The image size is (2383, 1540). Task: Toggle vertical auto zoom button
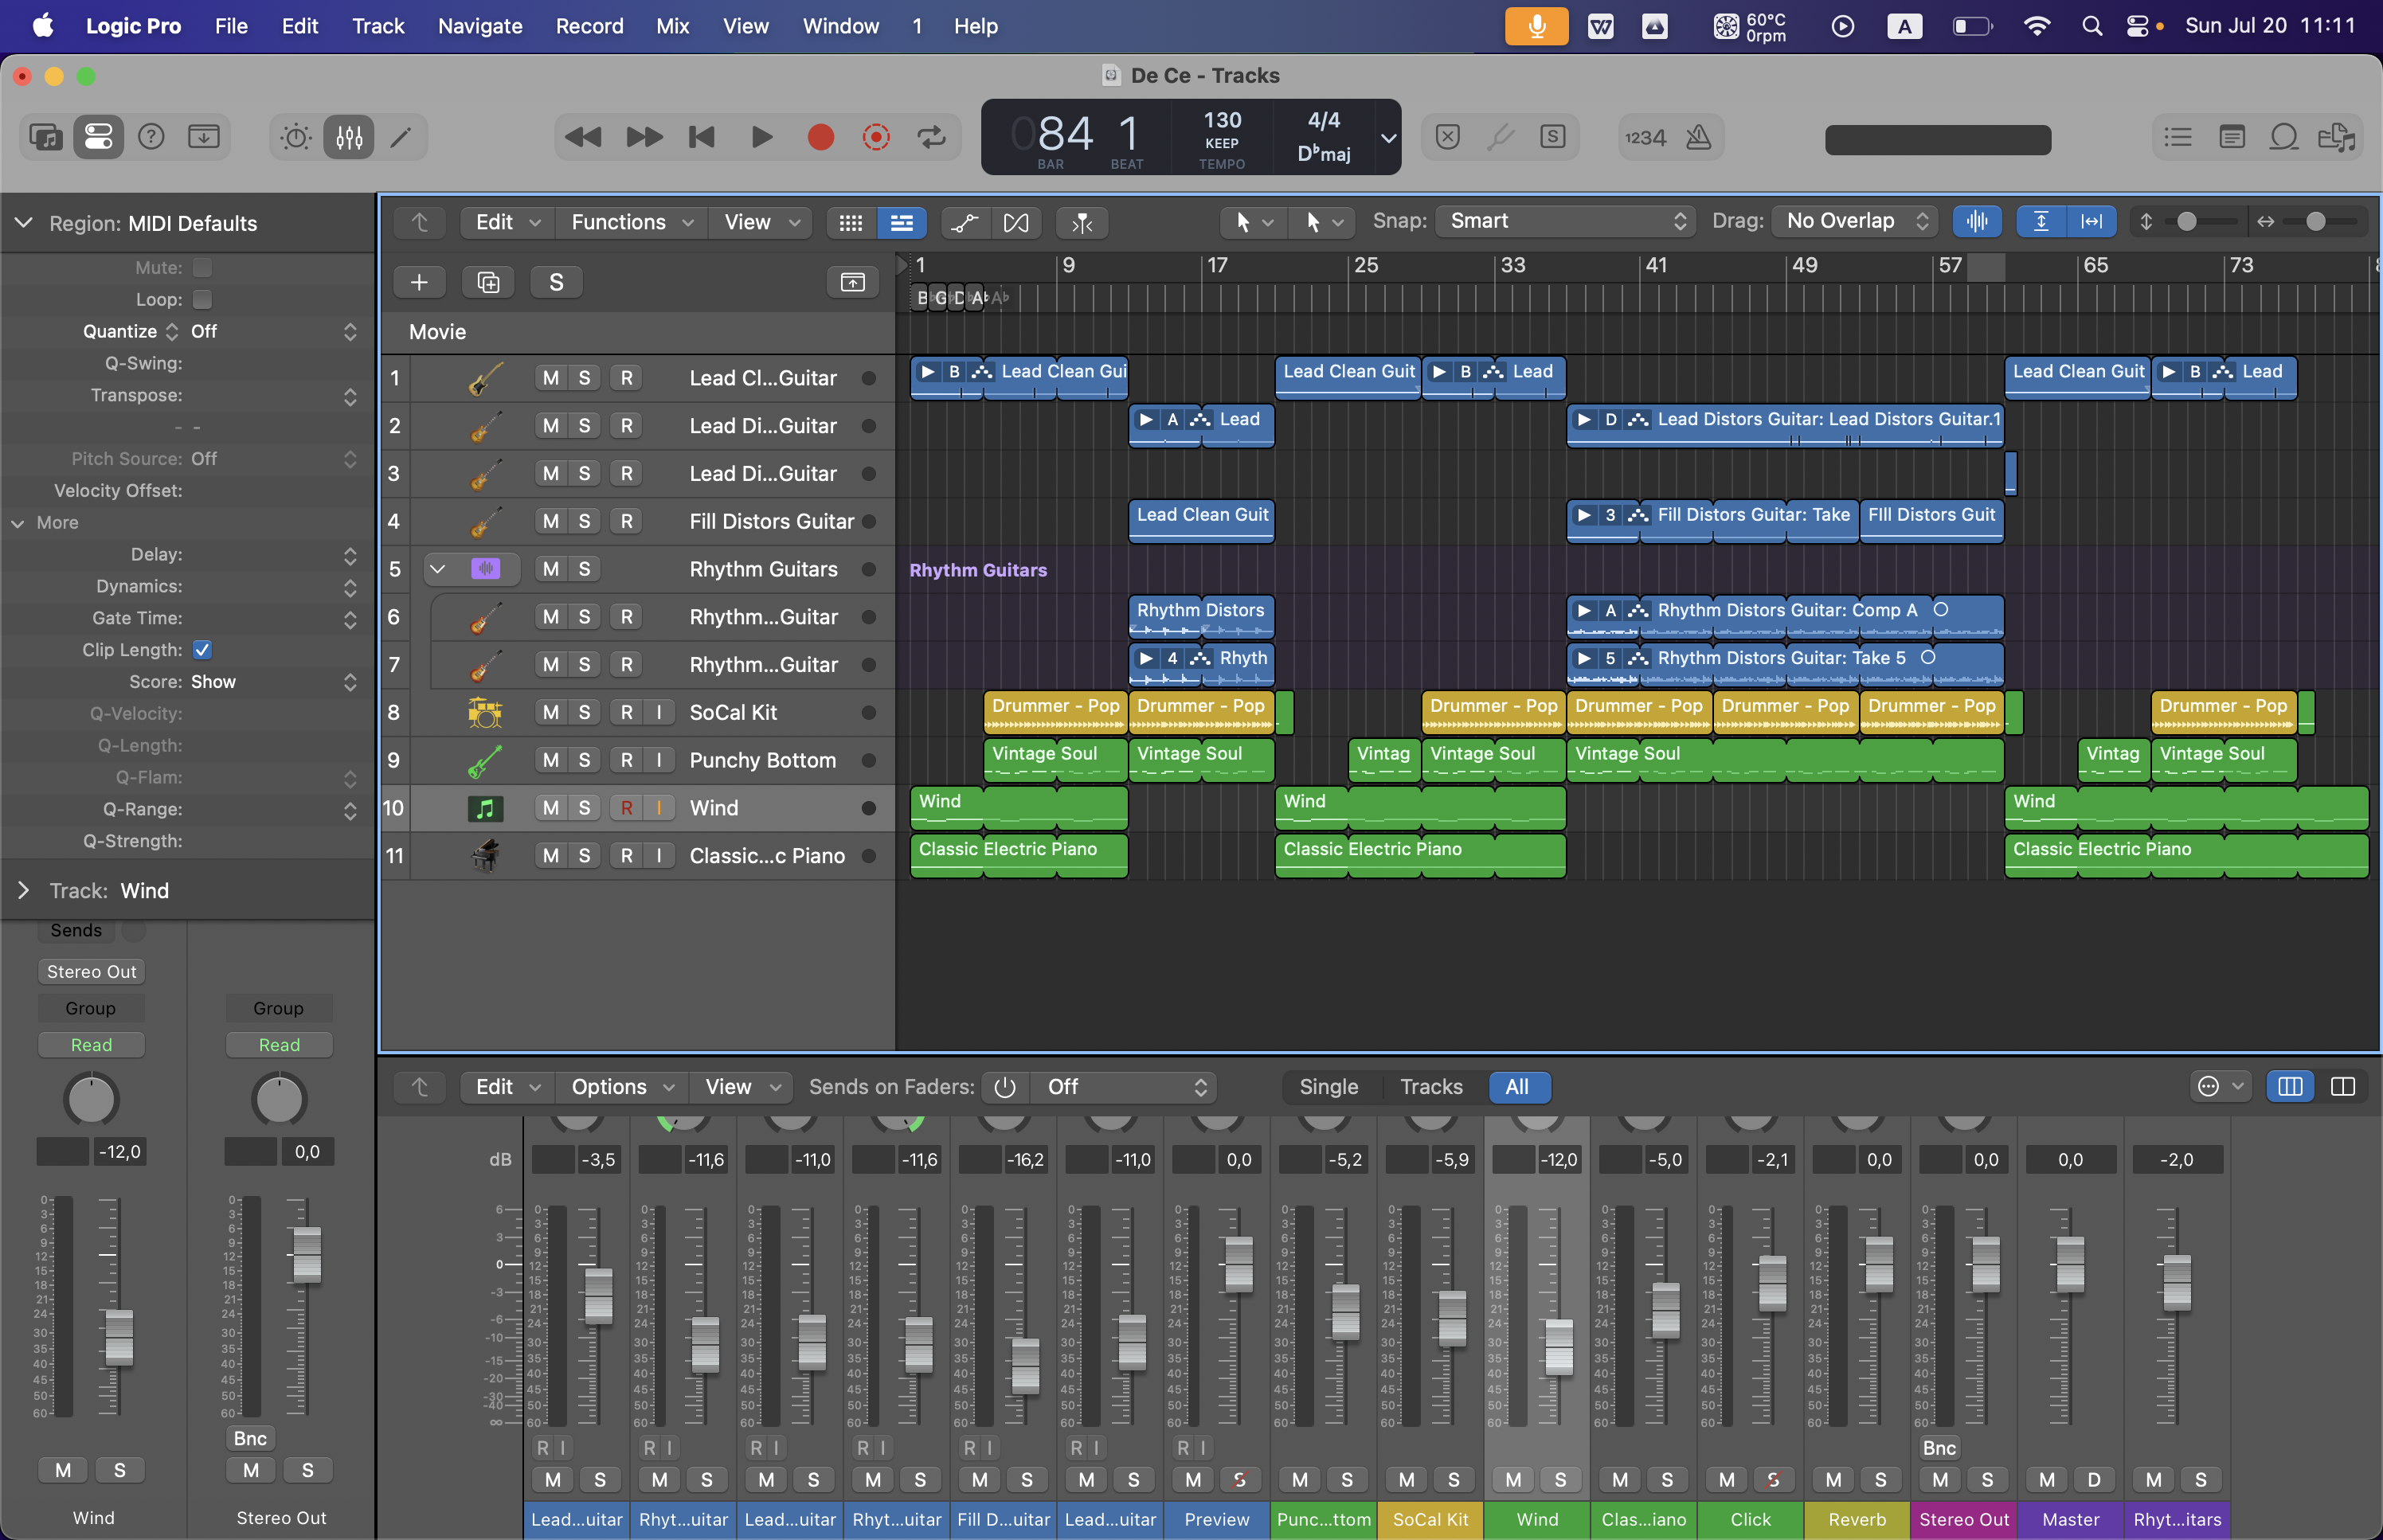click(2041, 222)
